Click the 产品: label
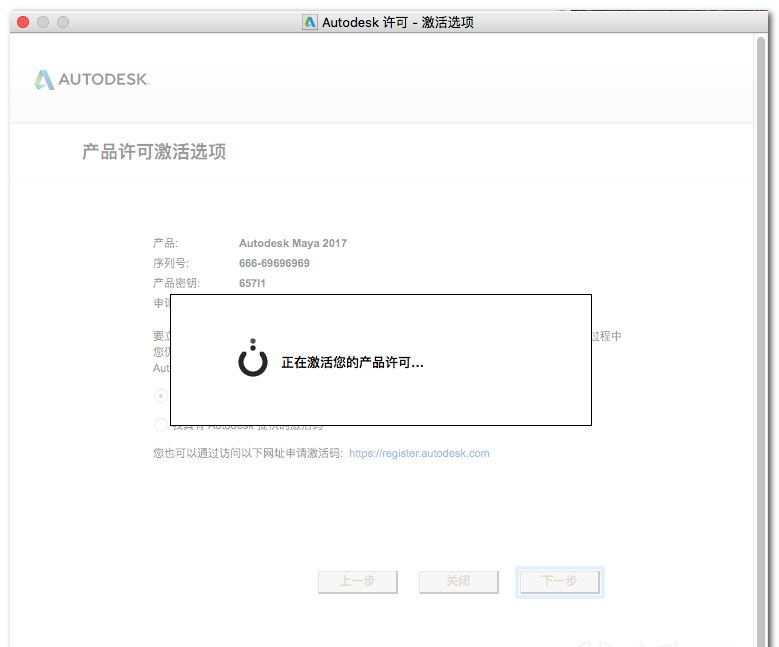This screenshot has width=779, height=647. 165,243
